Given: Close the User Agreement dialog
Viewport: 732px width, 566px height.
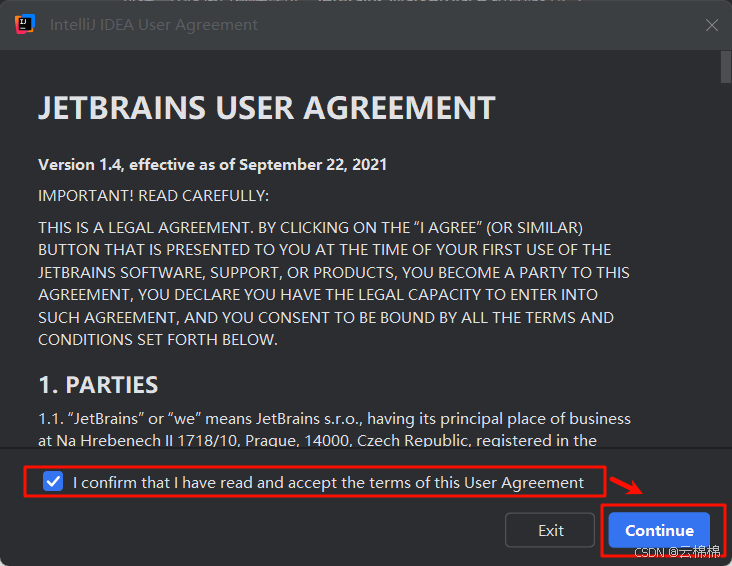Looking at the screenshot, I should click(x=711, y=25).
